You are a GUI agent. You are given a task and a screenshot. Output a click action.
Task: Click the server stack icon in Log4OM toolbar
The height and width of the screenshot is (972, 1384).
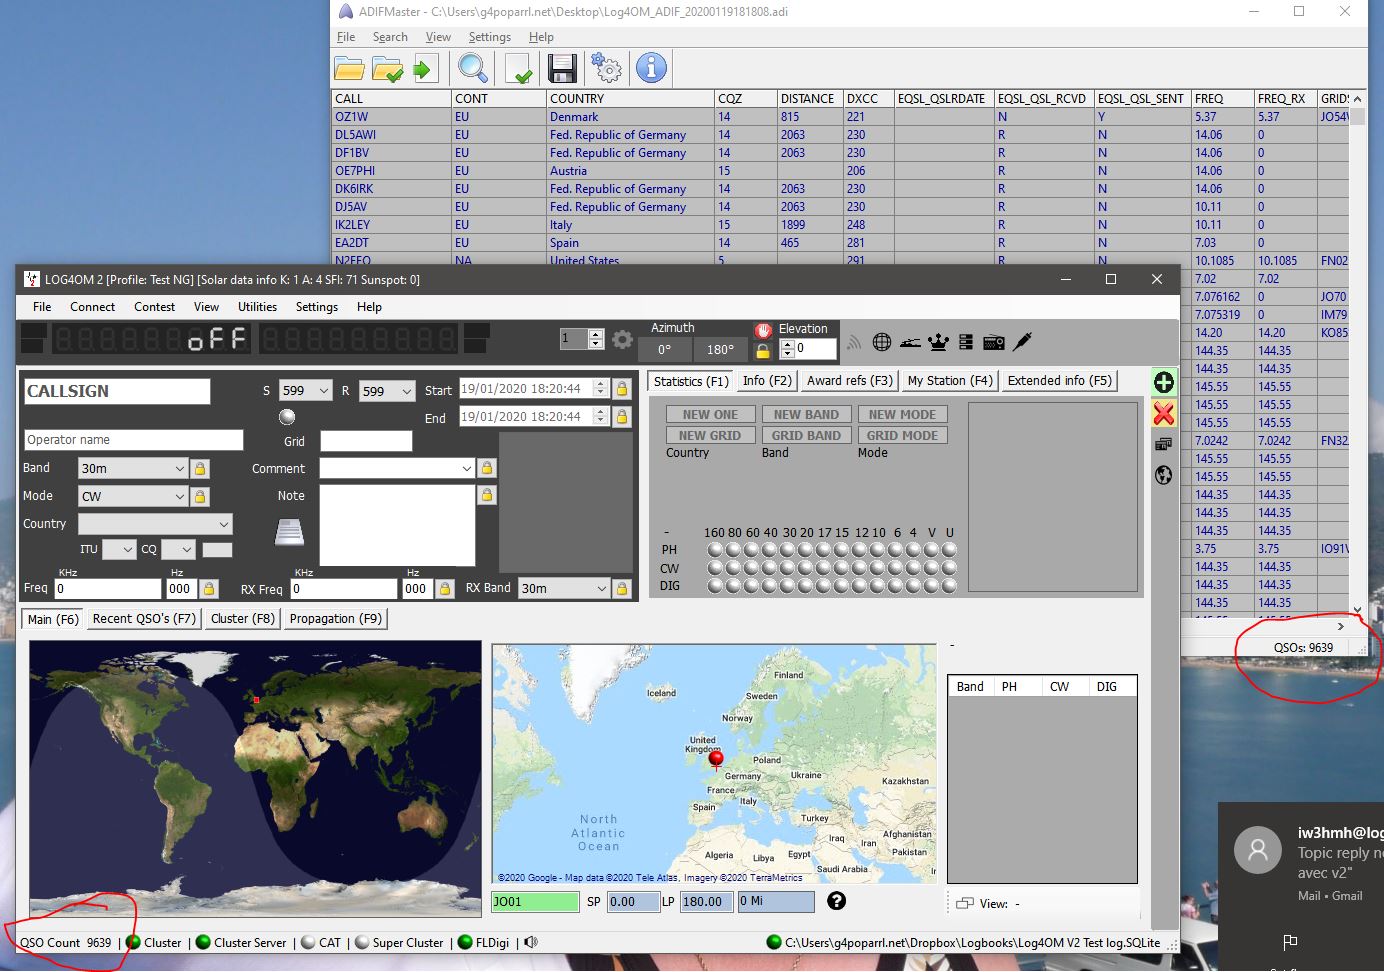(x=966, y=342)
